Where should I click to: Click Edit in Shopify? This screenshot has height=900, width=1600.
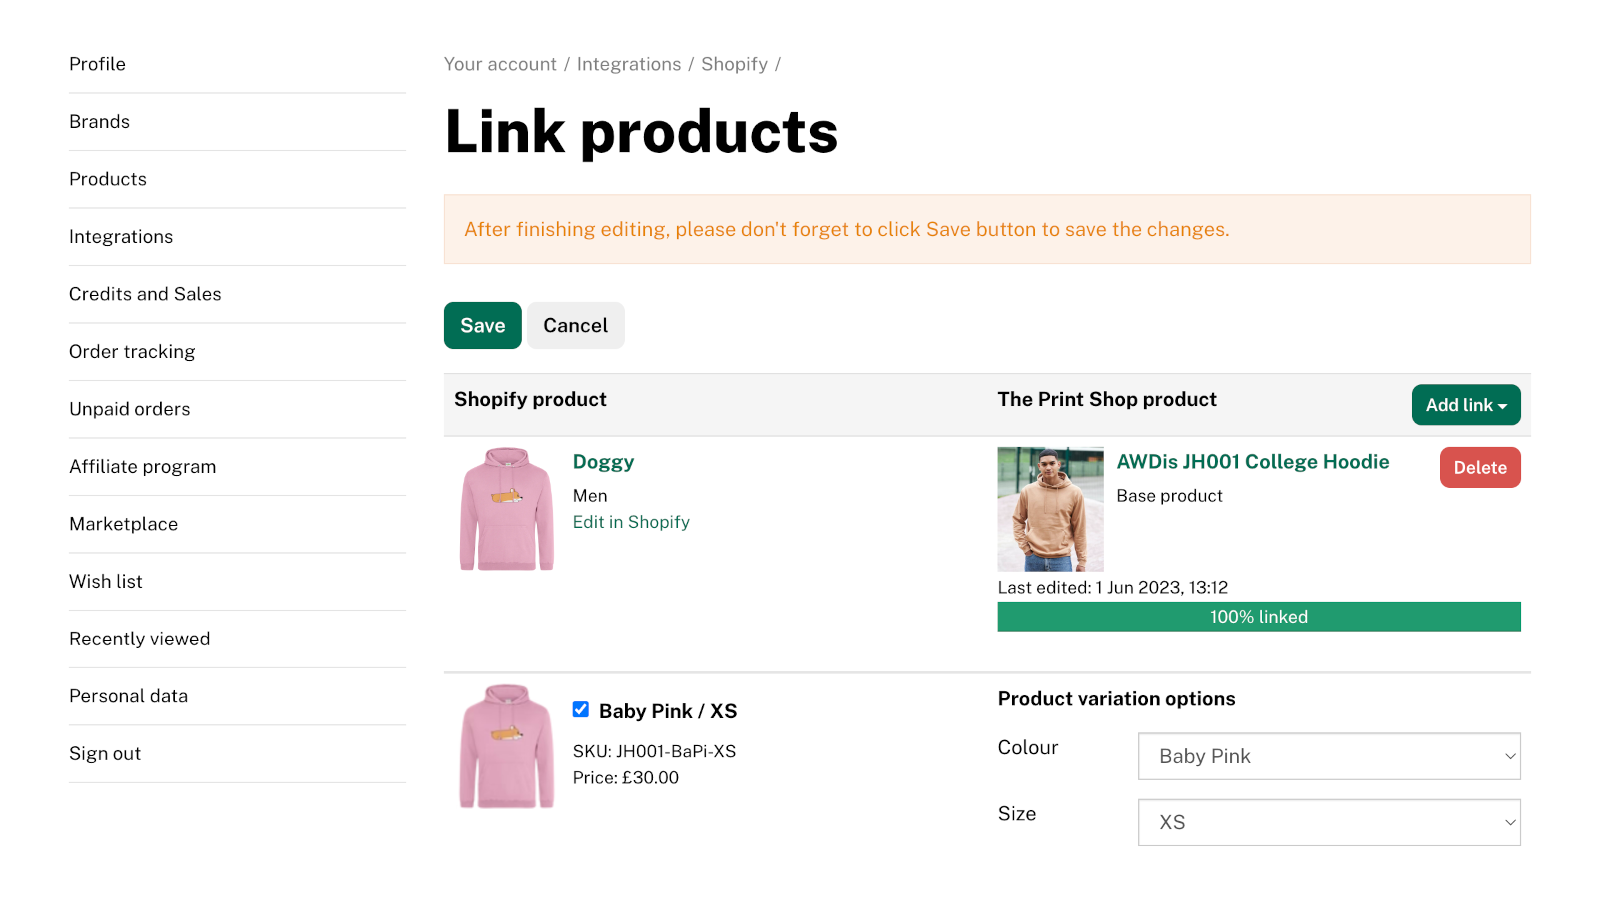631,522
